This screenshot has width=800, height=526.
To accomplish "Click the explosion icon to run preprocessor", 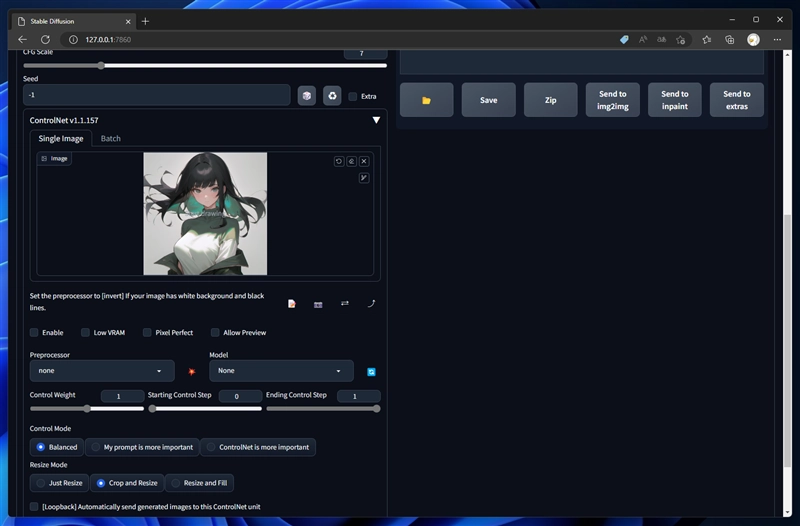I will click(192, 372).
